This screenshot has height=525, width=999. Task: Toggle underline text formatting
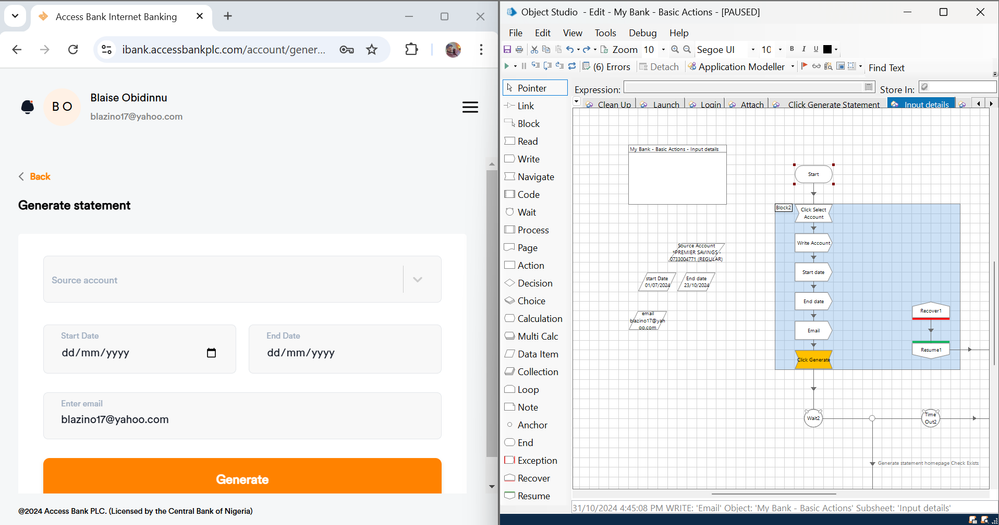coord(816,49)
